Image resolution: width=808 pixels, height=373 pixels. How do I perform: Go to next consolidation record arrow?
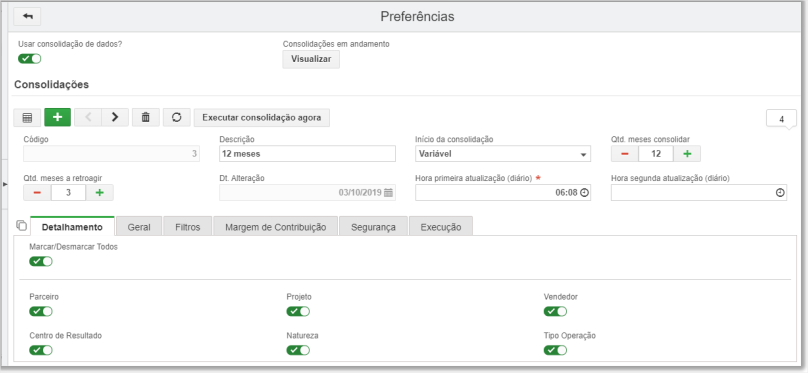115,117
